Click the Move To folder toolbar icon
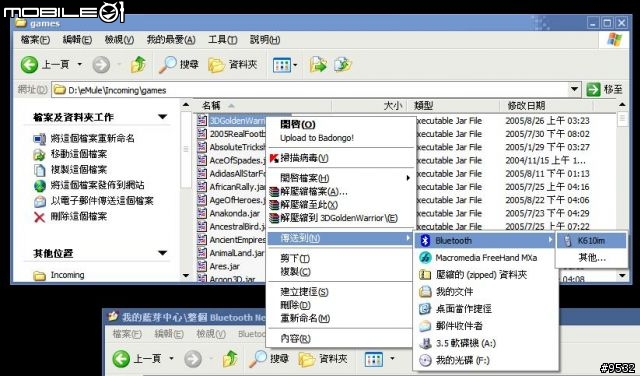Viewport: 640px width, 376px height. [318, 65]
